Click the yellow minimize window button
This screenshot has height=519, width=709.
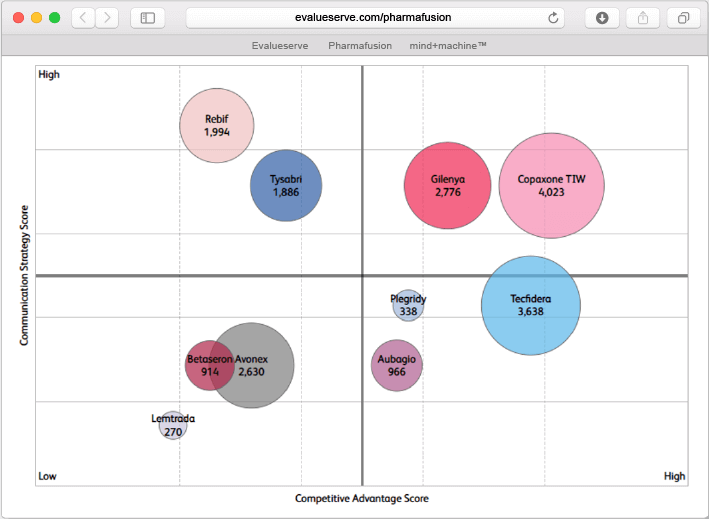point(37,18)
